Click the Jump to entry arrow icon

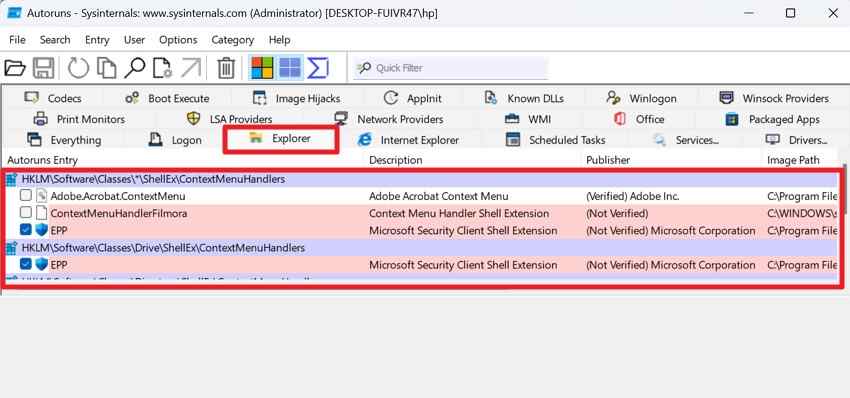tap(191, 68)
